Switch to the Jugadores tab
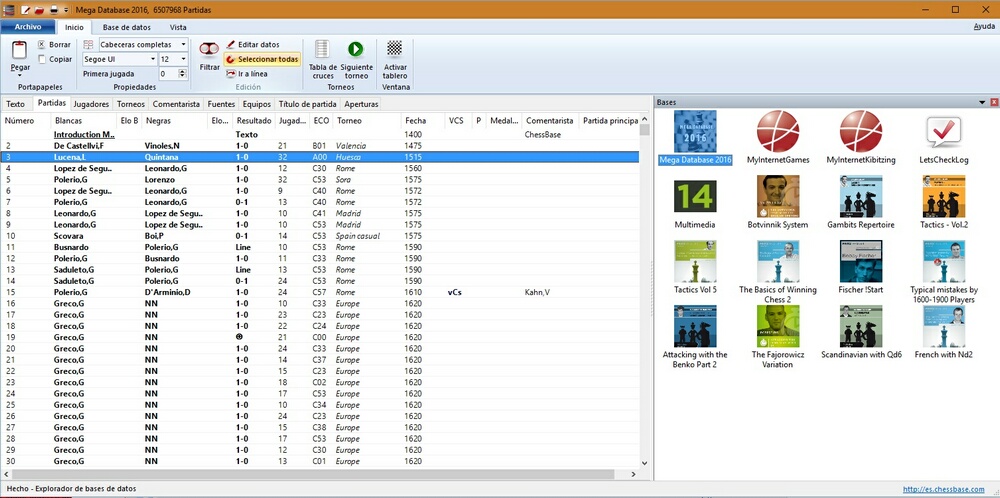 [x=91, y=104]
